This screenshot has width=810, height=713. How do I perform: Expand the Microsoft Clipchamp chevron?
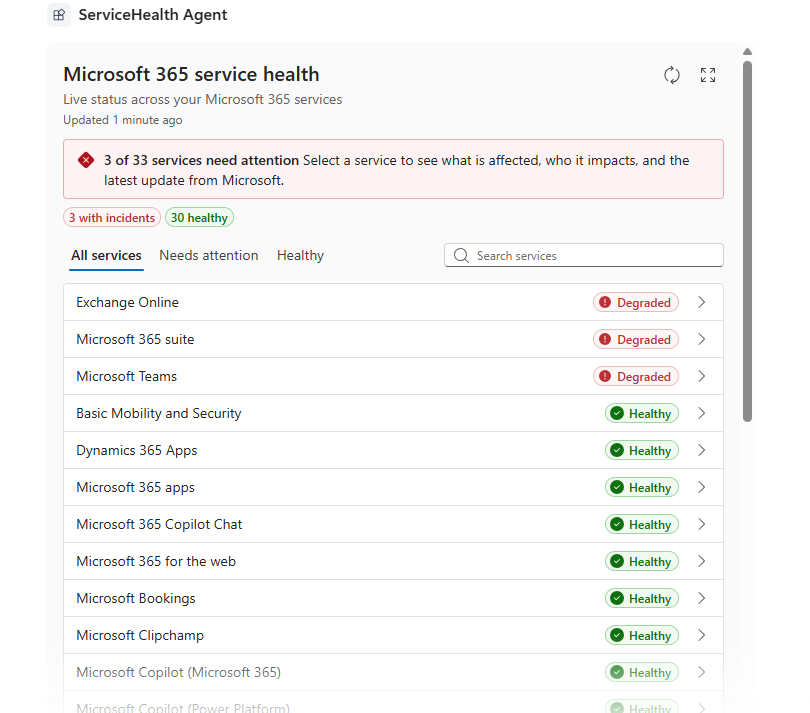point(702,635)
